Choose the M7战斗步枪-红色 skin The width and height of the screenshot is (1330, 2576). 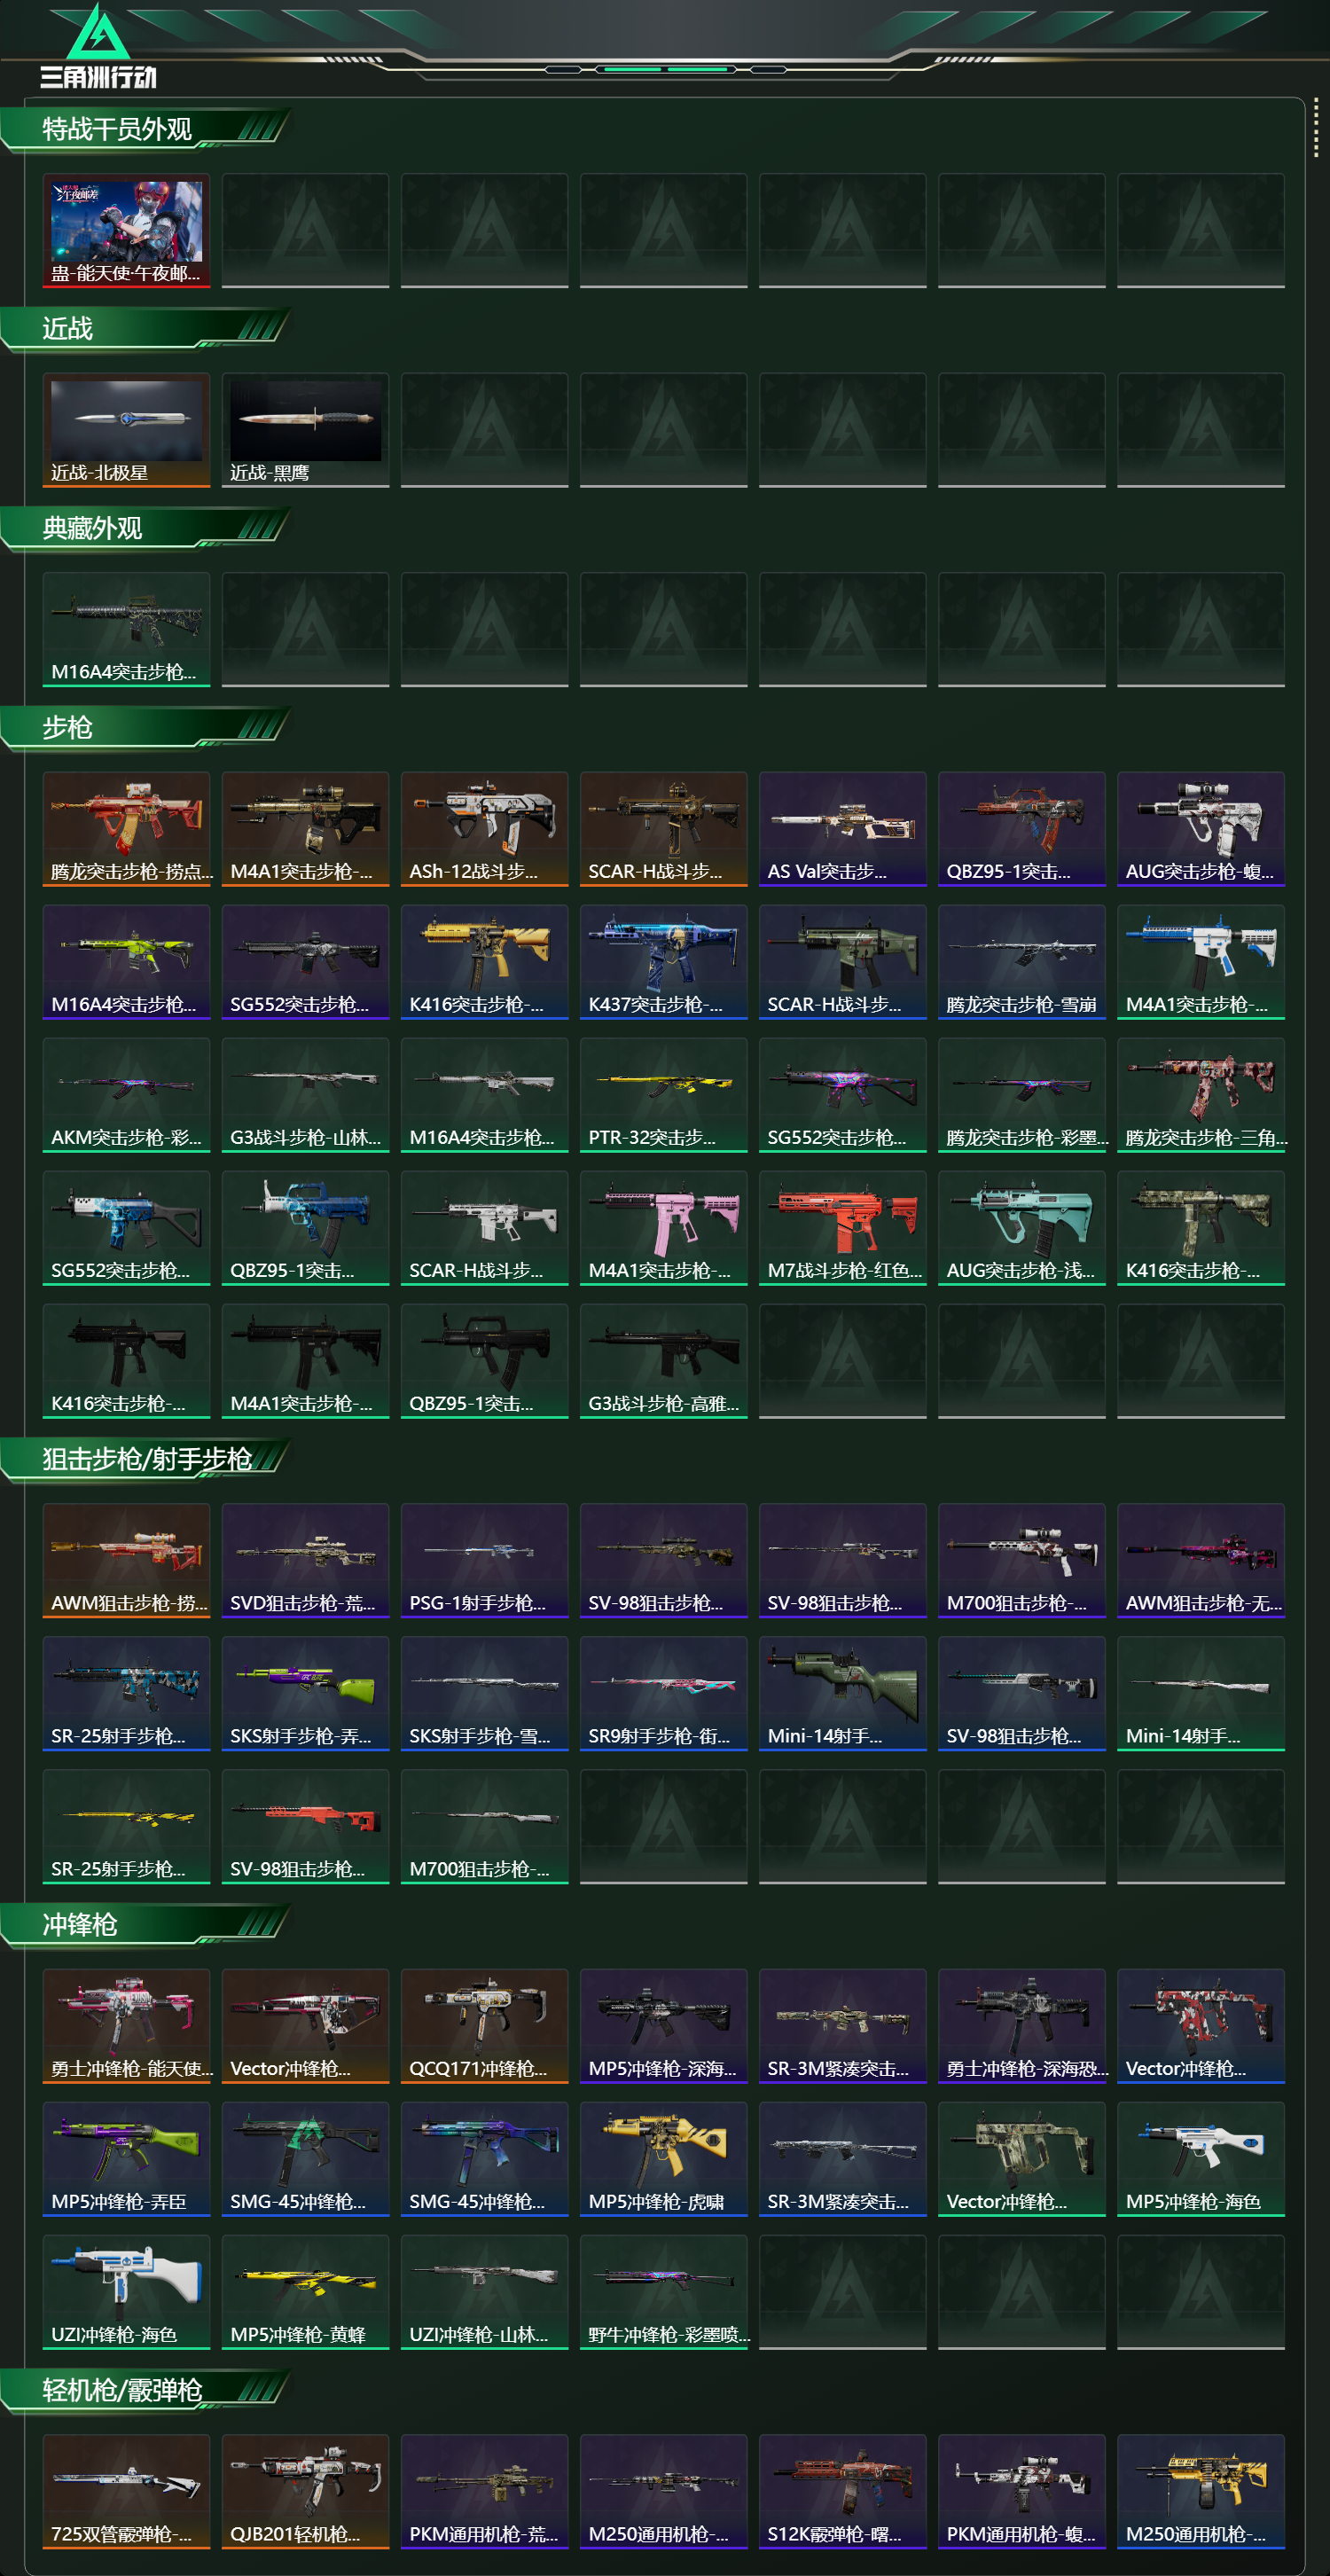(x=842, y=1228)
